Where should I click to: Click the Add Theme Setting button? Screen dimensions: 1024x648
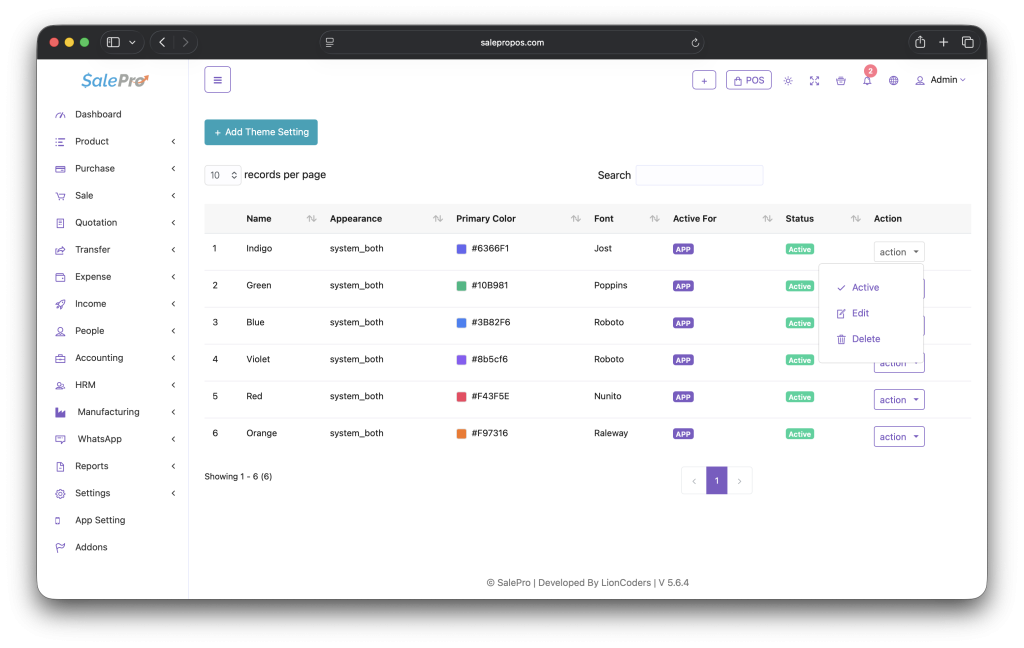tap(261, 132)
